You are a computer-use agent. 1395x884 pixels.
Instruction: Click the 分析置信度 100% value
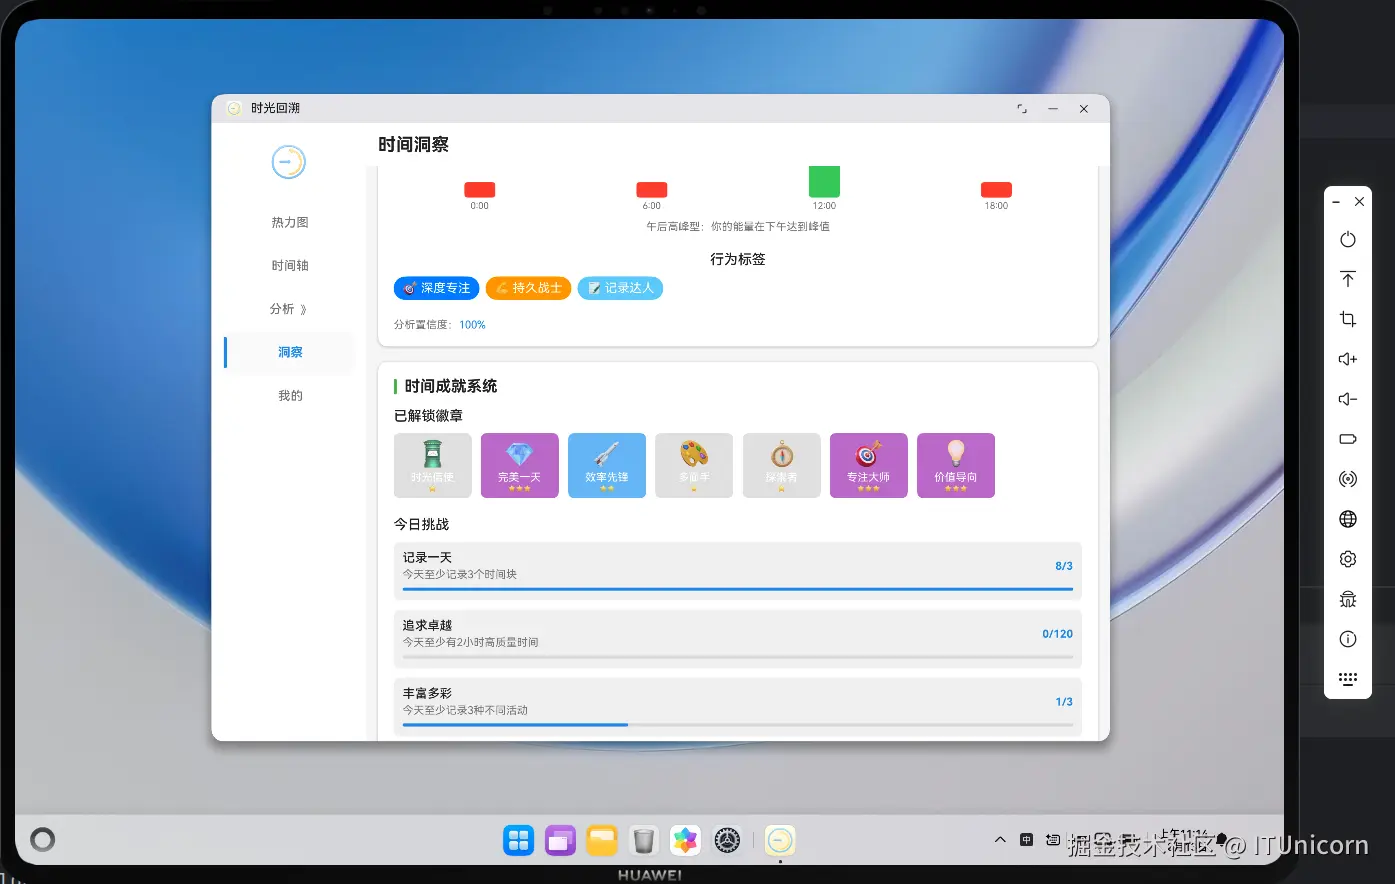(472, 325)
